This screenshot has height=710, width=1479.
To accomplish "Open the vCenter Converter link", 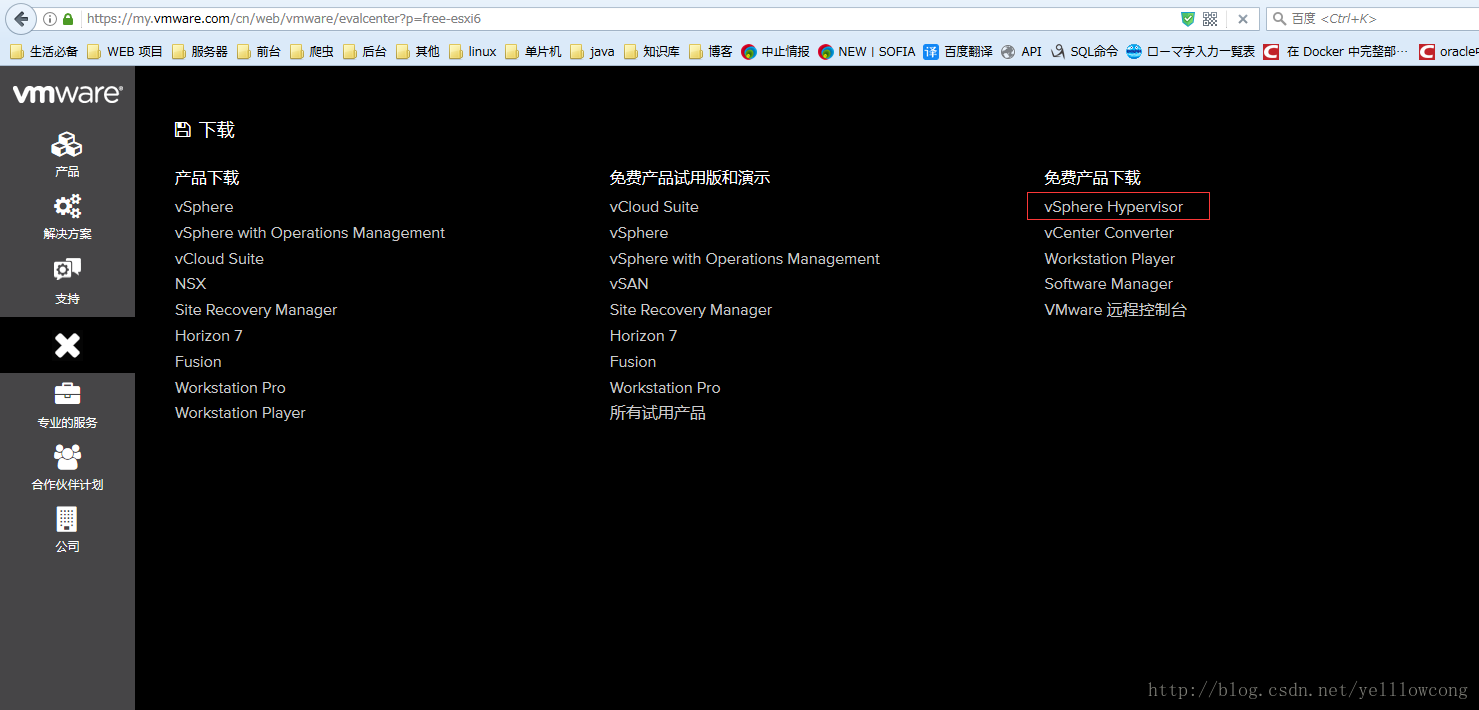I will (x=1109, y=233).
